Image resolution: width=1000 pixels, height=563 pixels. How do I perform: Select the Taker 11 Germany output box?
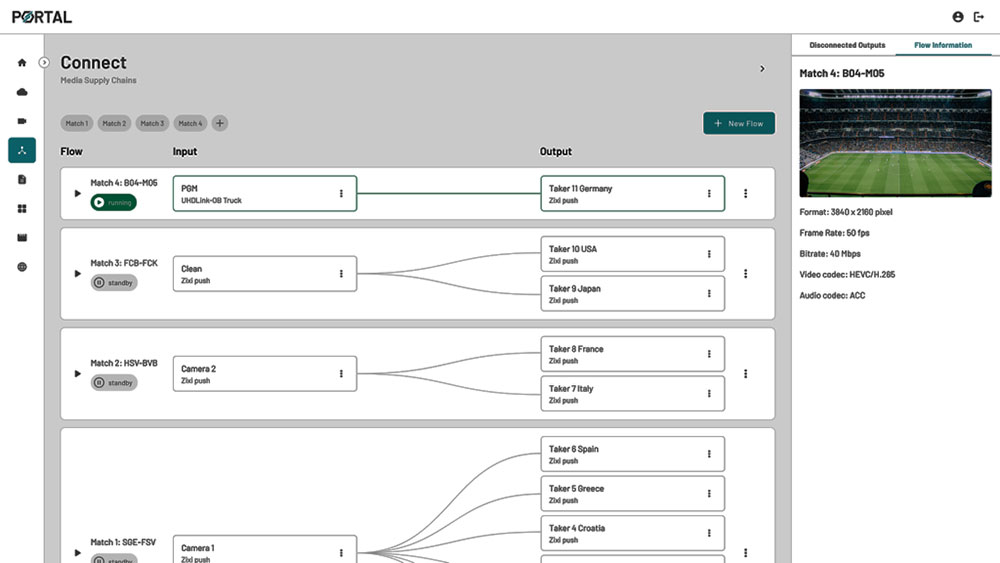click(x=633, y=193)
